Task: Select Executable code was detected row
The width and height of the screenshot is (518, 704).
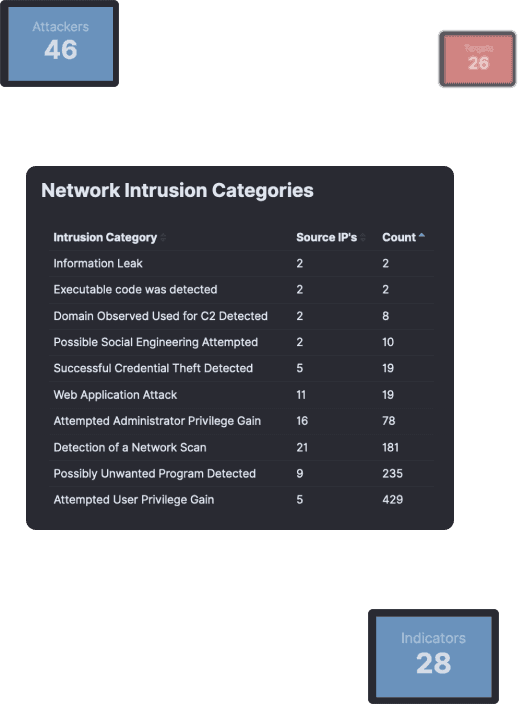Action: pos(241,290)
